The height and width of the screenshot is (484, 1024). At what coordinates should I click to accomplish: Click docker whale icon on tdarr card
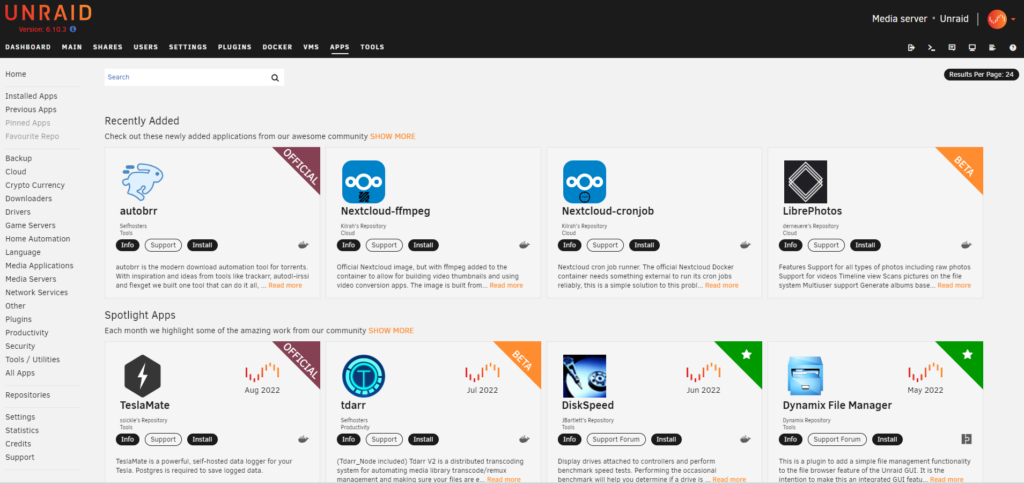point(524,440)
